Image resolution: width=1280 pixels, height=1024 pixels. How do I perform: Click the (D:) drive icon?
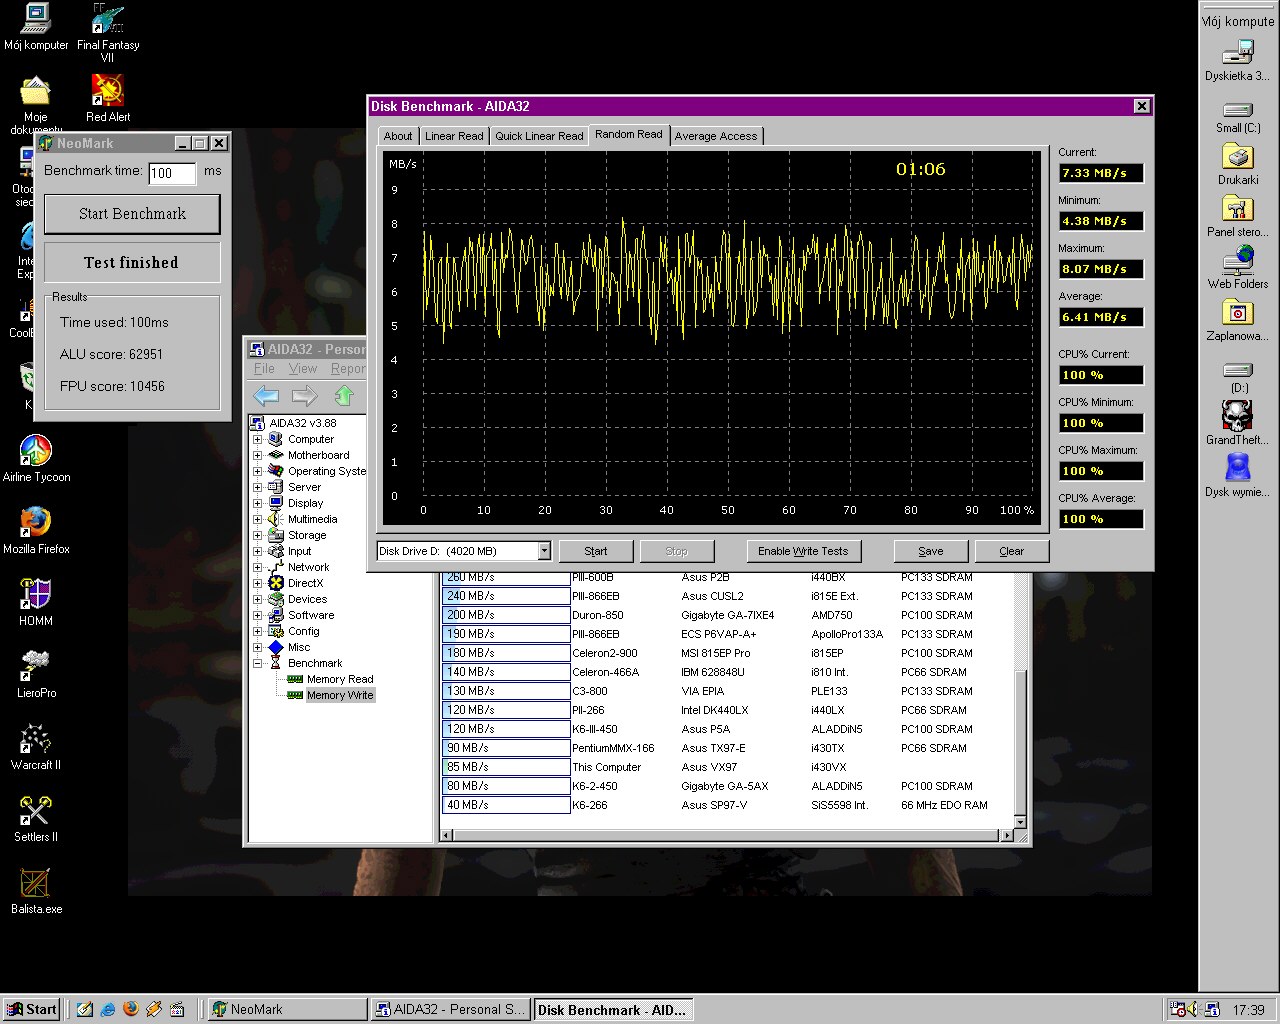1238,377
